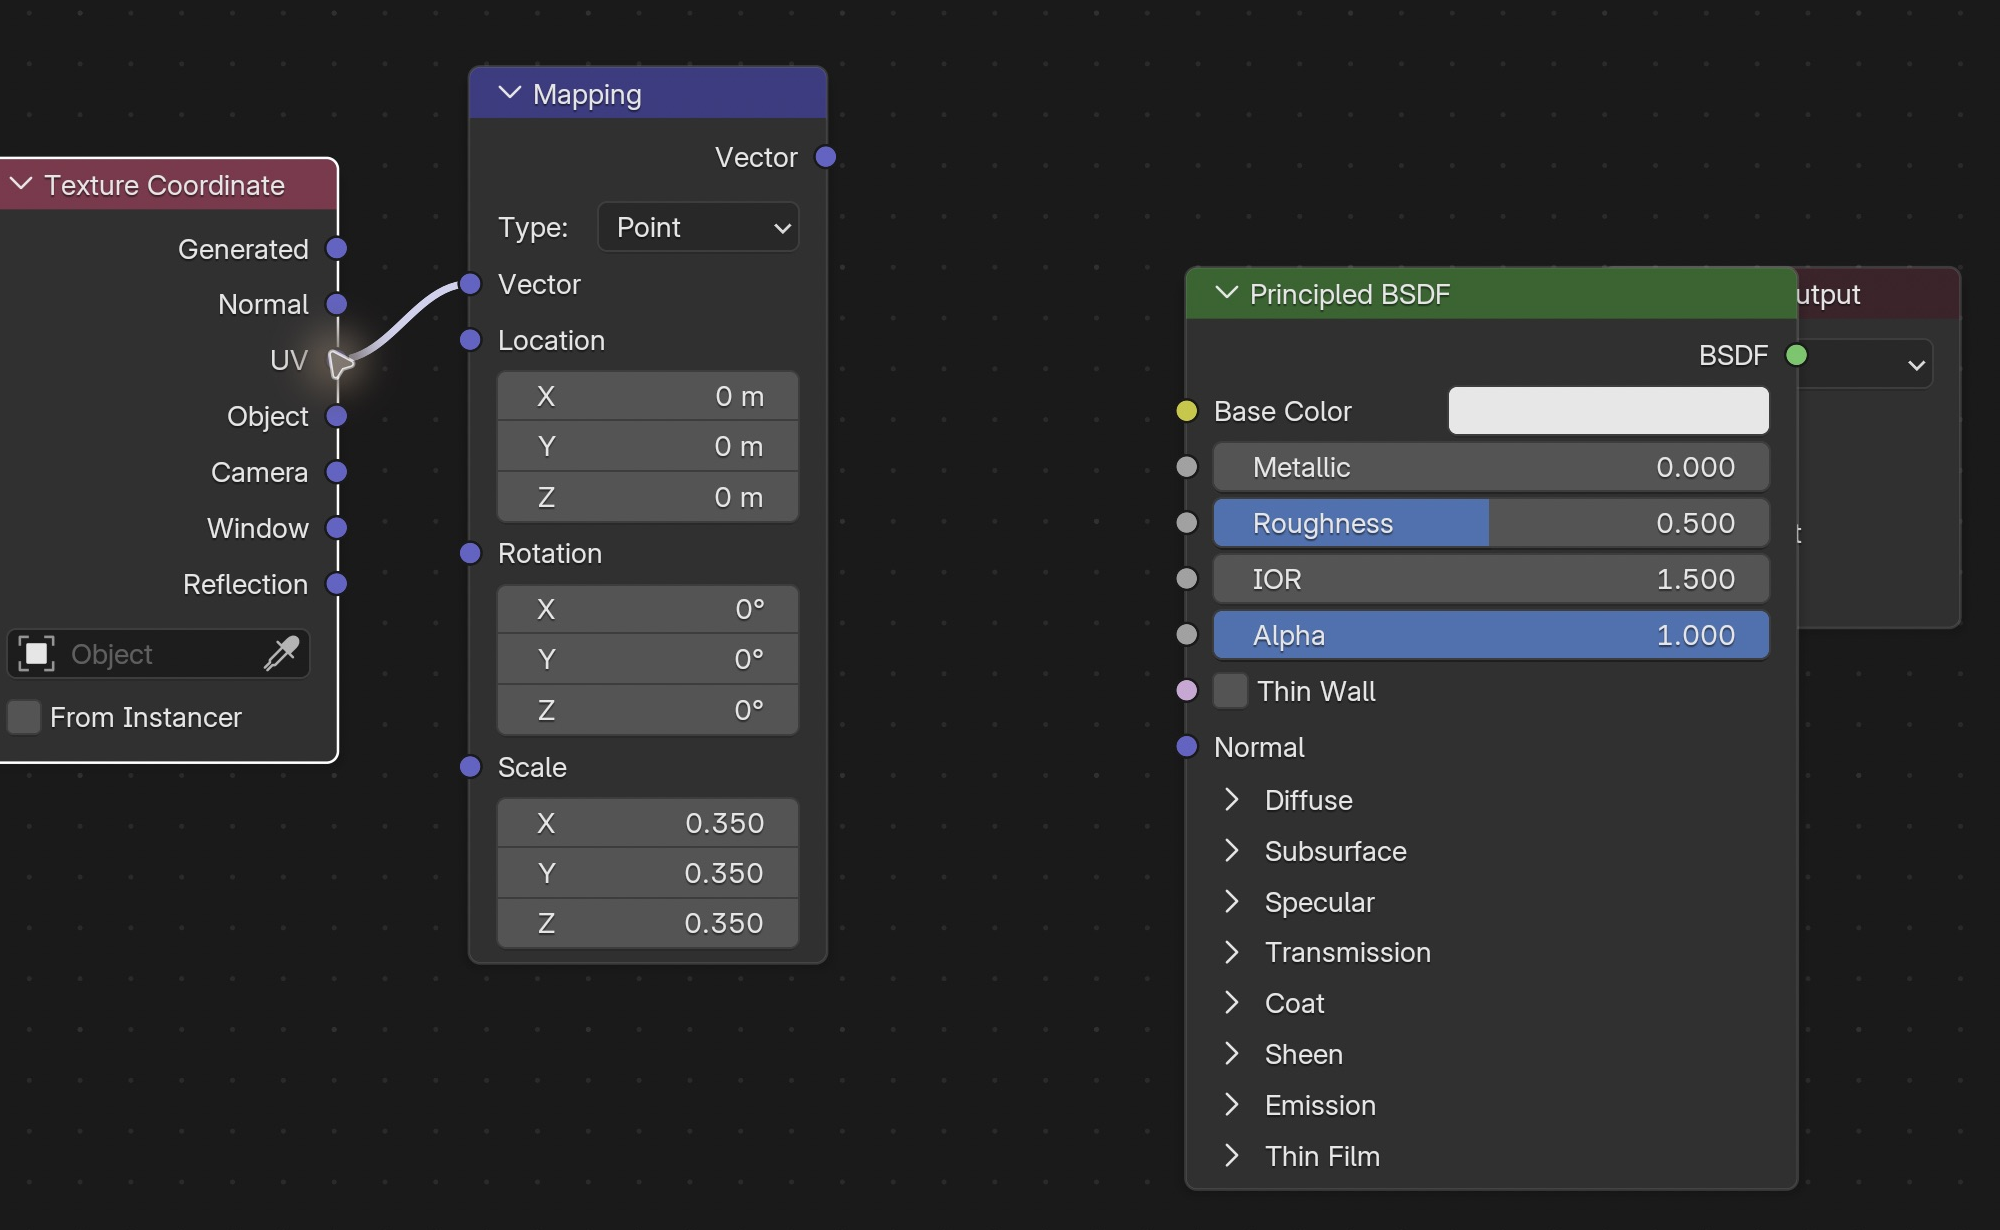
Task: Collapse the Texture Coordinate node
Action: click(x=21, y=185)
